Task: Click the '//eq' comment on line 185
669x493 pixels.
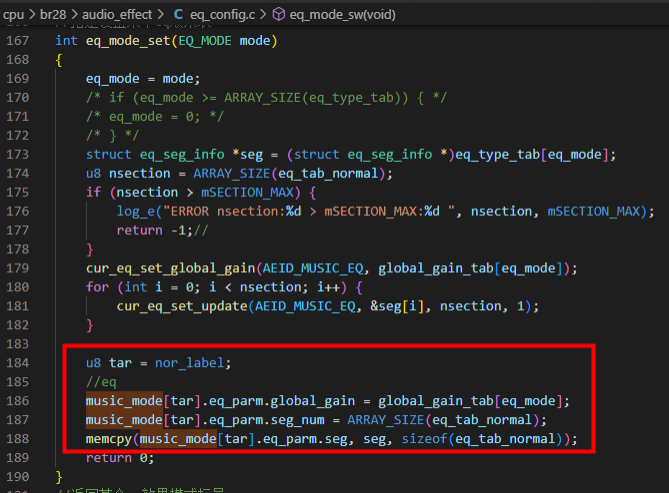Action: [x=101, y=382]
